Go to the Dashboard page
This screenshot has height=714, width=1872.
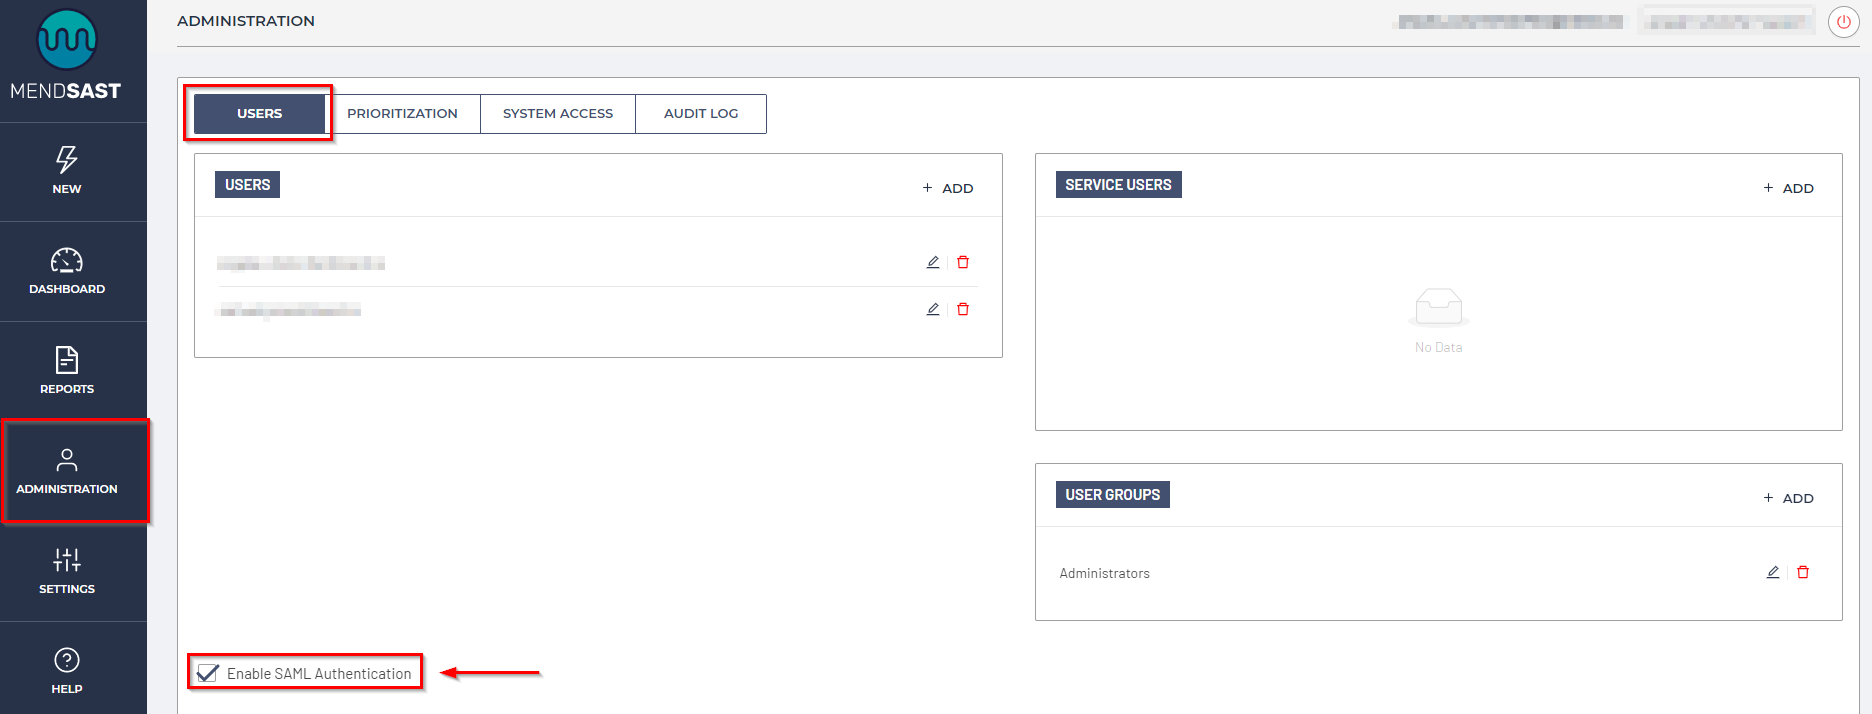[67, 271]
